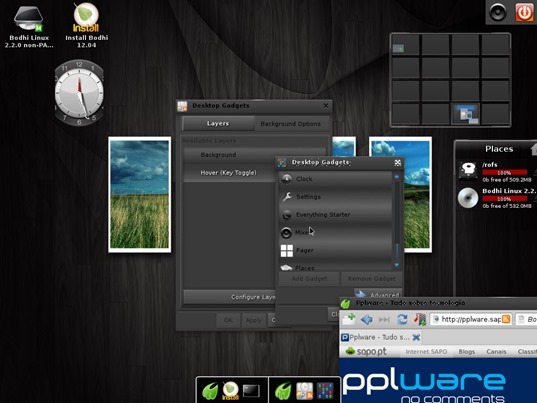Open the mixer speaker icon in top shelf

pos(498,12)
